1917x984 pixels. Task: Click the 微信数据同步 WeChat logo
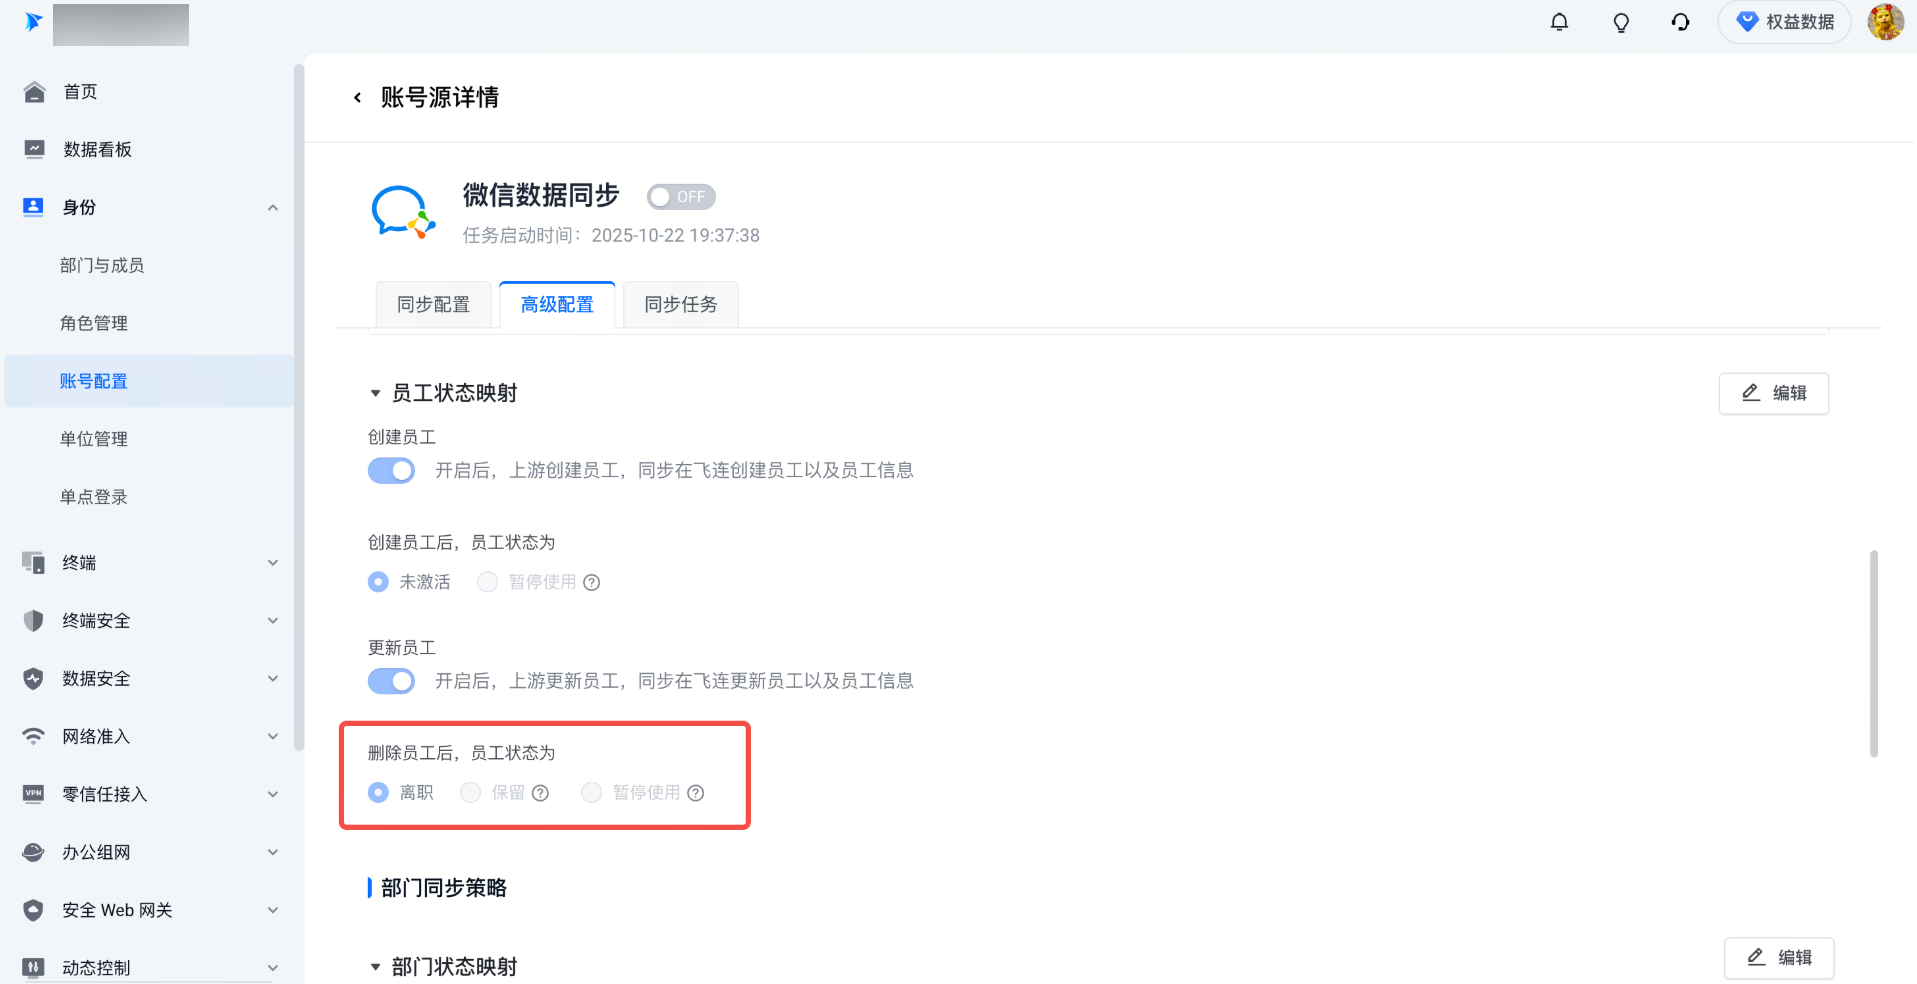403,212
